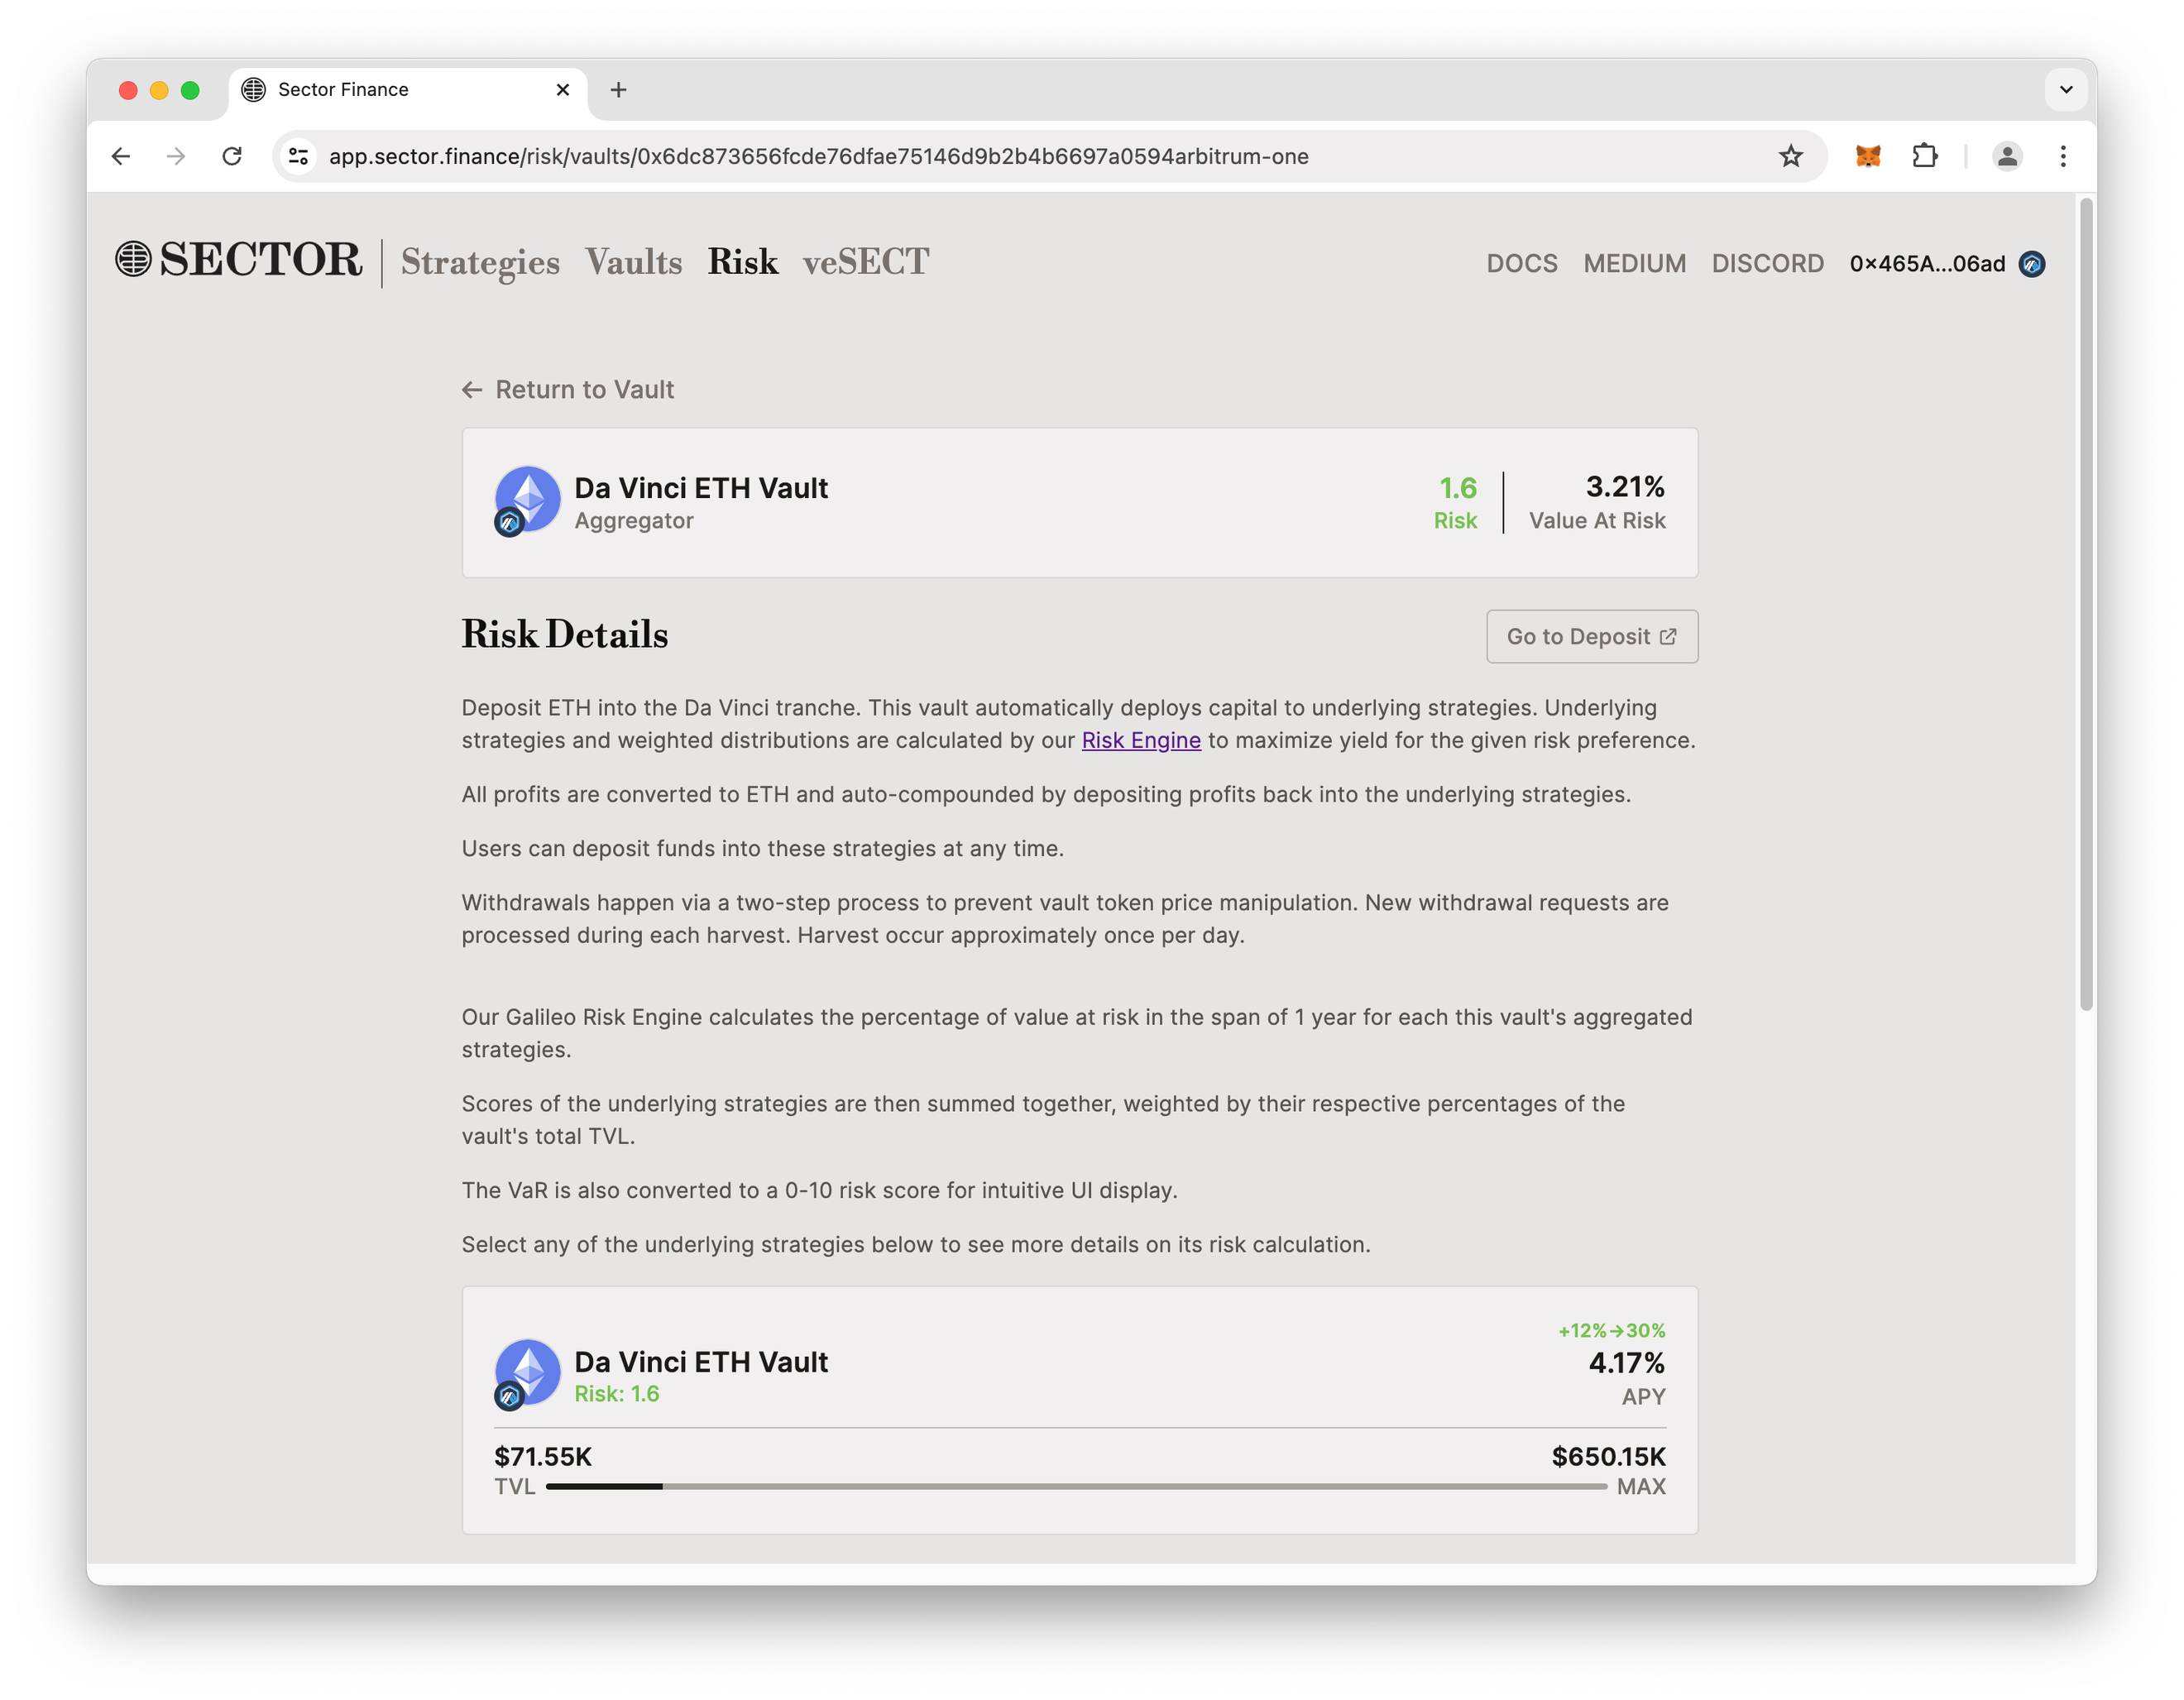Click the Go to Deposit button

coord(1591,636)
